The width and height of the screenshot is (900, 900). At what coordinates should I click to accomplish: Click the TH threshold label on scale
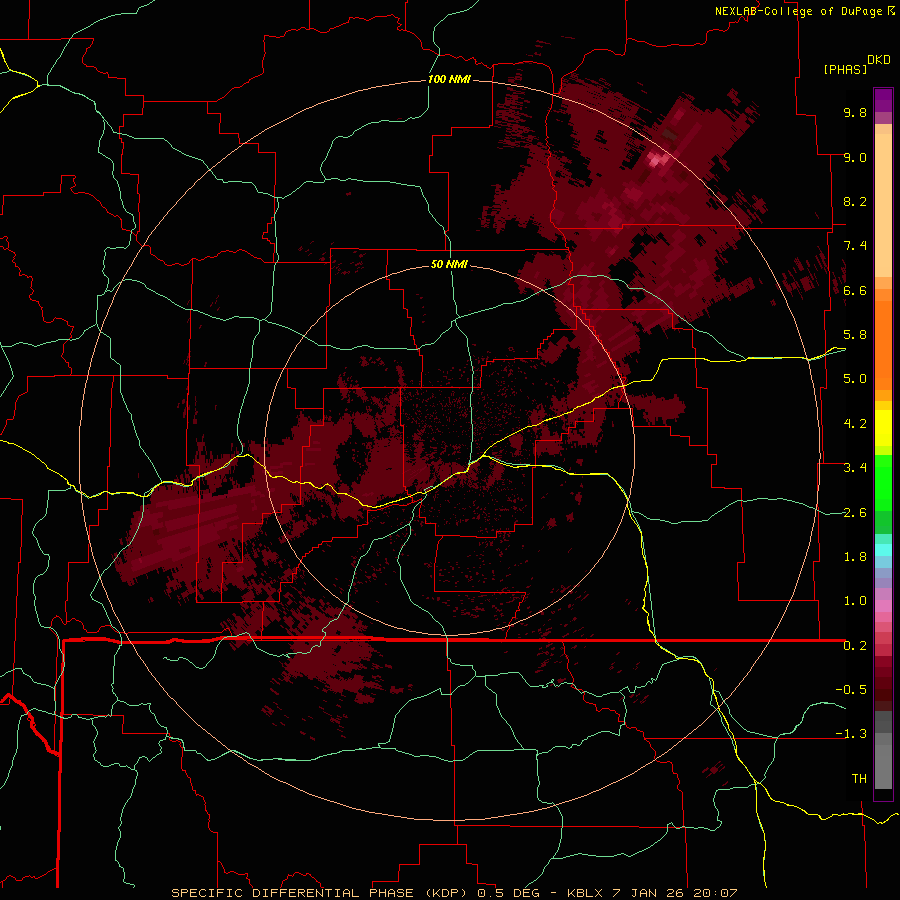(x=859, y=779)
